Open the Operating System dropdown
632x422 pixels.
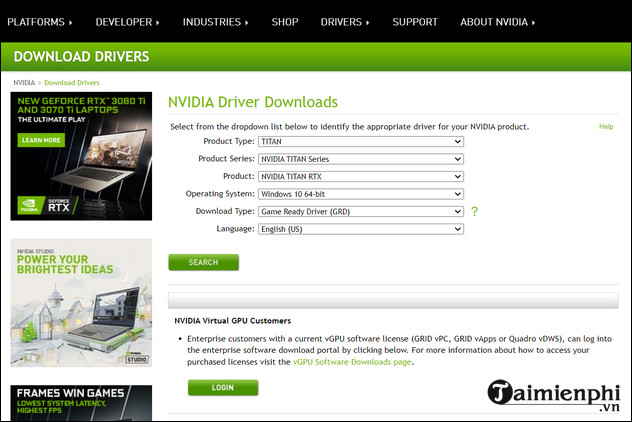pos(361,194)
